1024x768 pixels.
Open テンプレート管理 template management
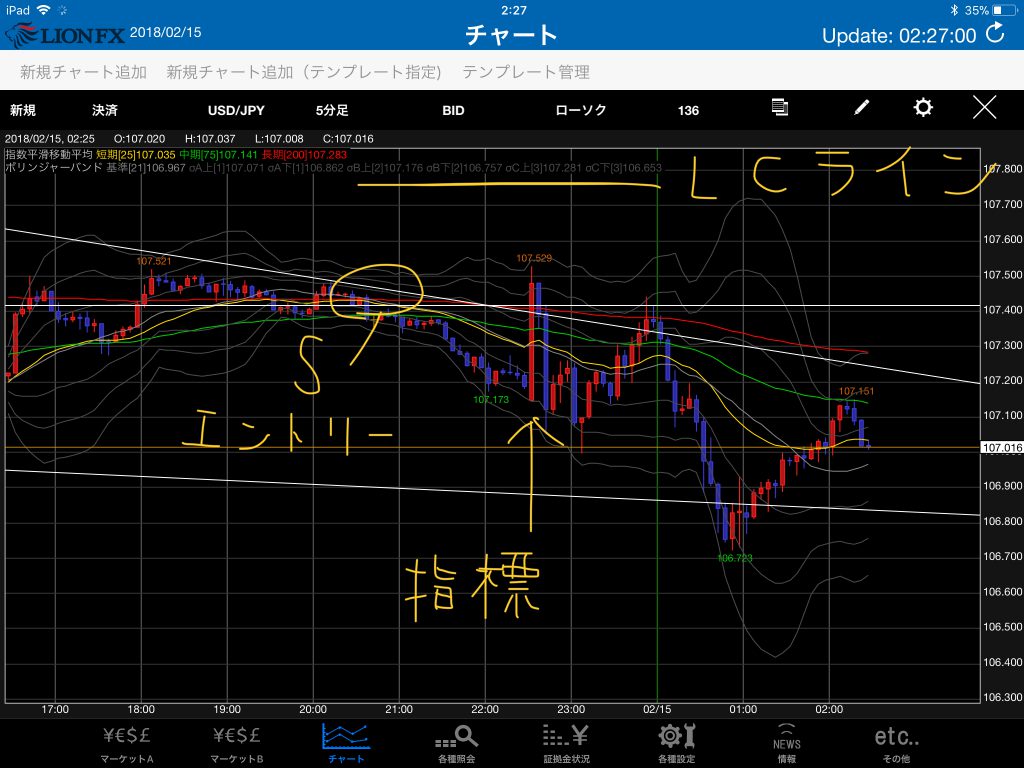(x=526, y=72)
